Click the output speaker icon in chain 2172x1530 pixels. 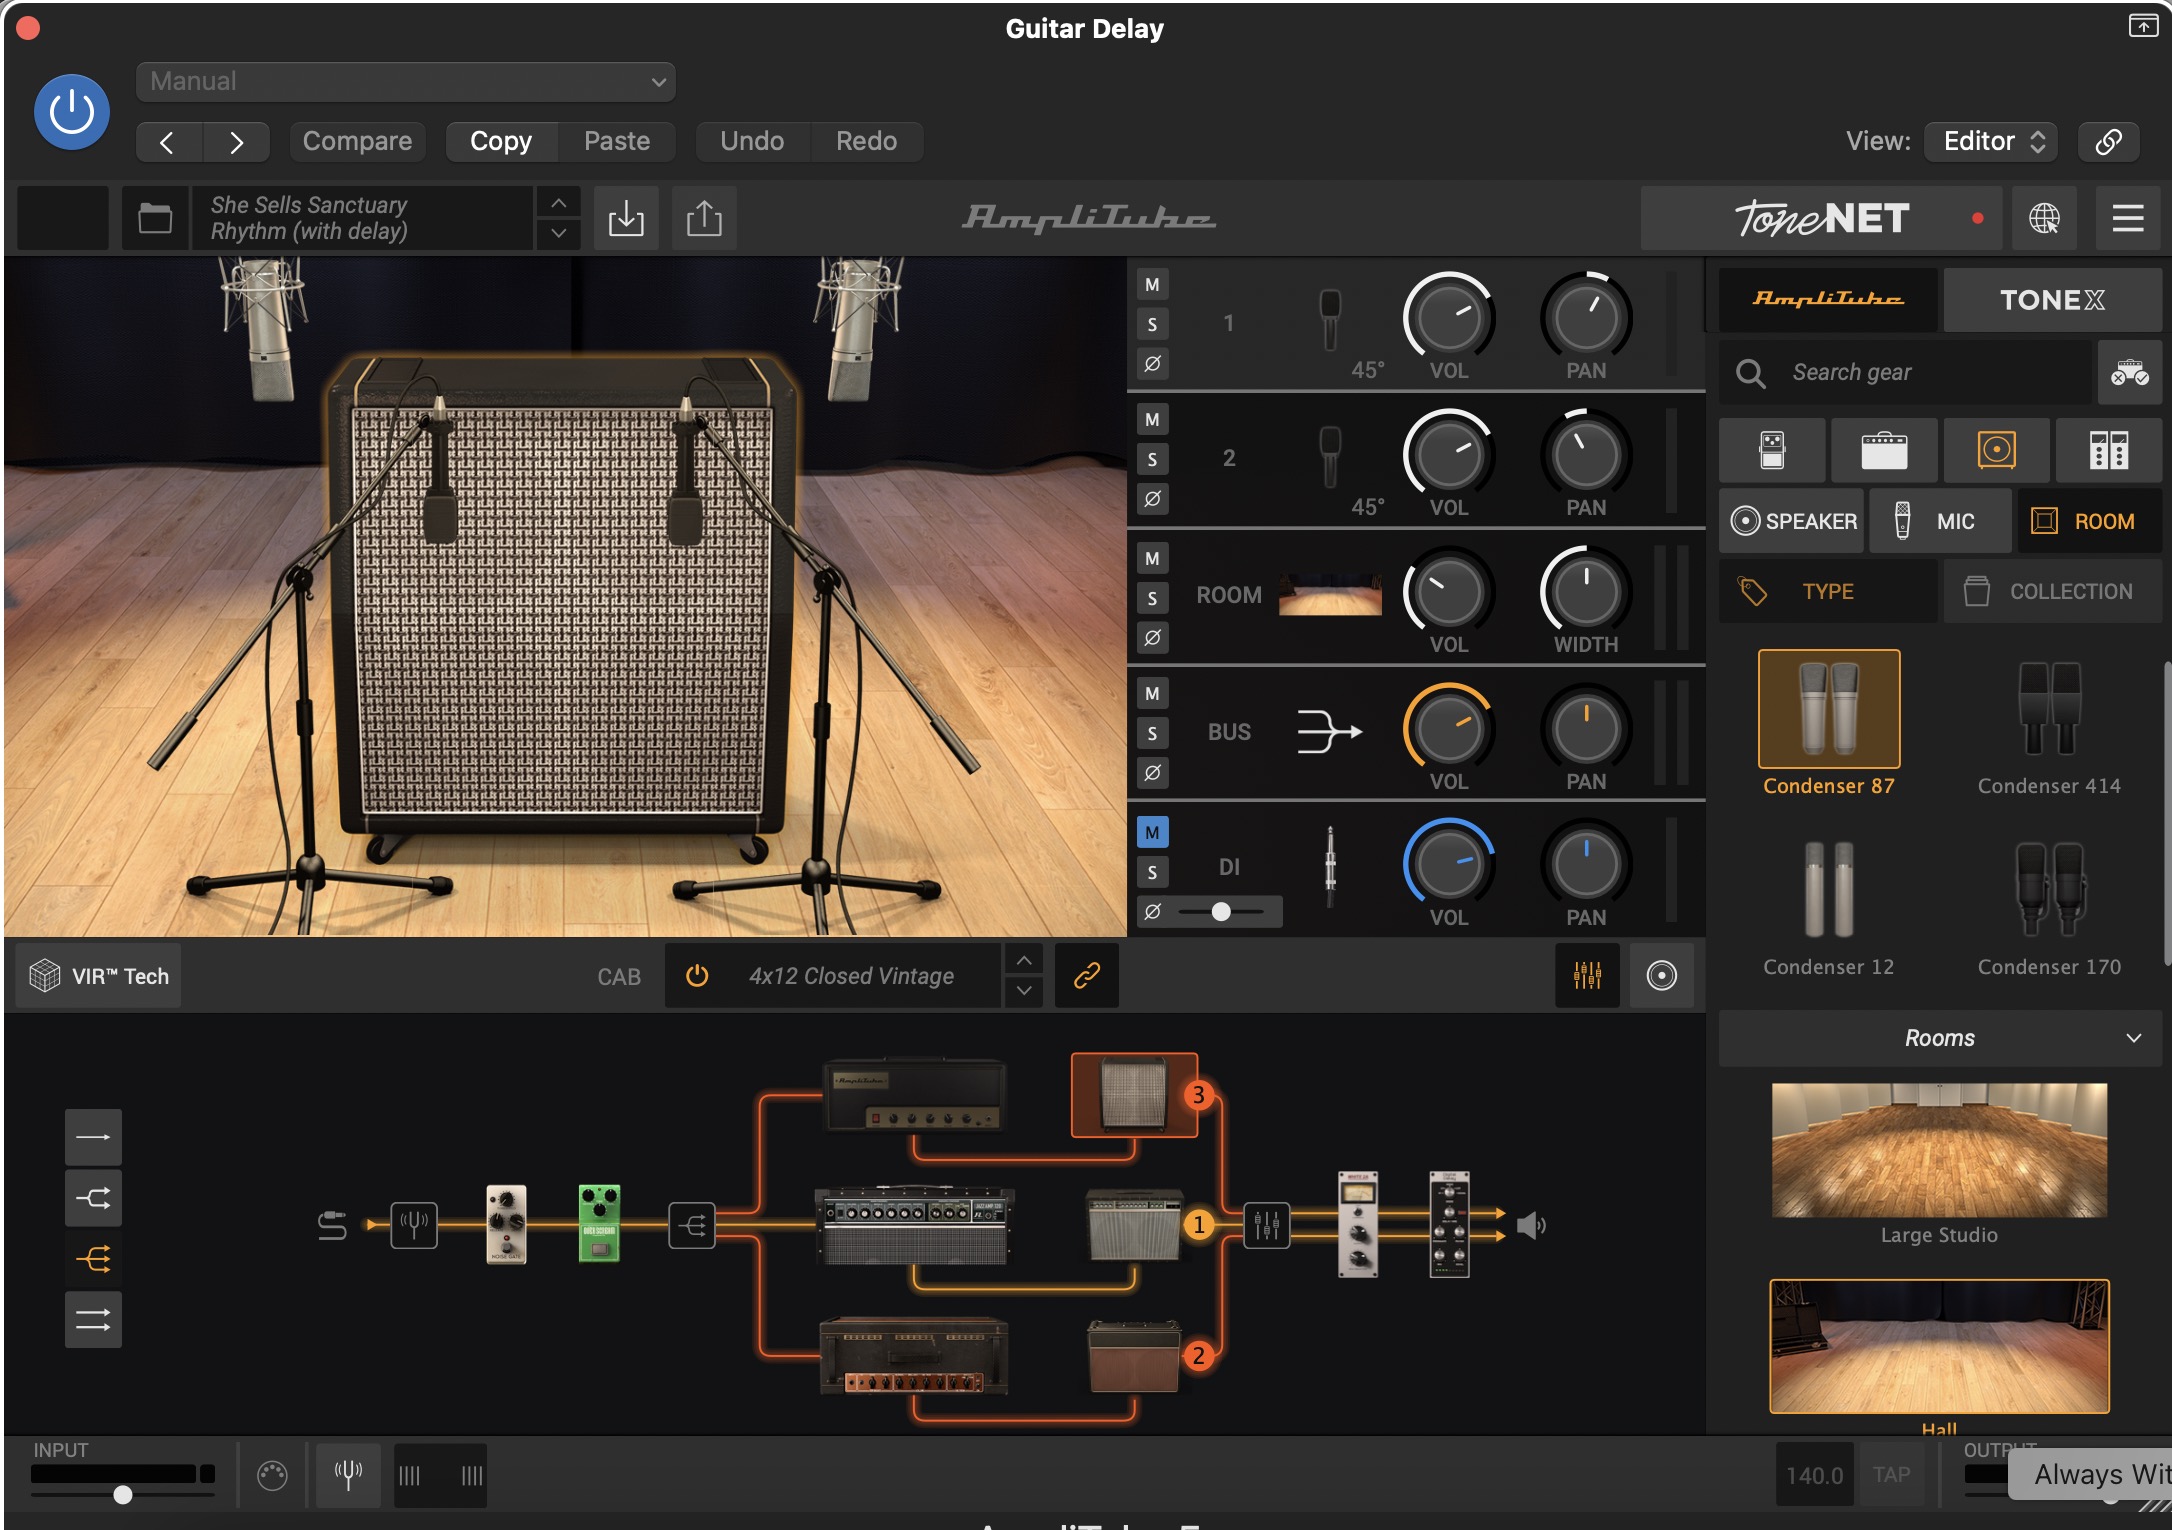coord(1531,1225)
